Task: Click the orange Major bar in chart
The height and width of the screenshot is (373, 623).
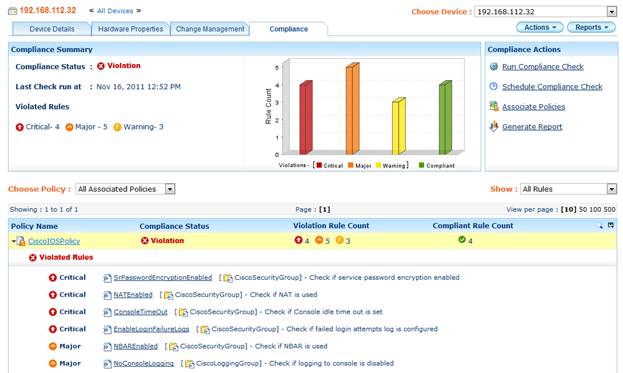Action: coord(352,108)
